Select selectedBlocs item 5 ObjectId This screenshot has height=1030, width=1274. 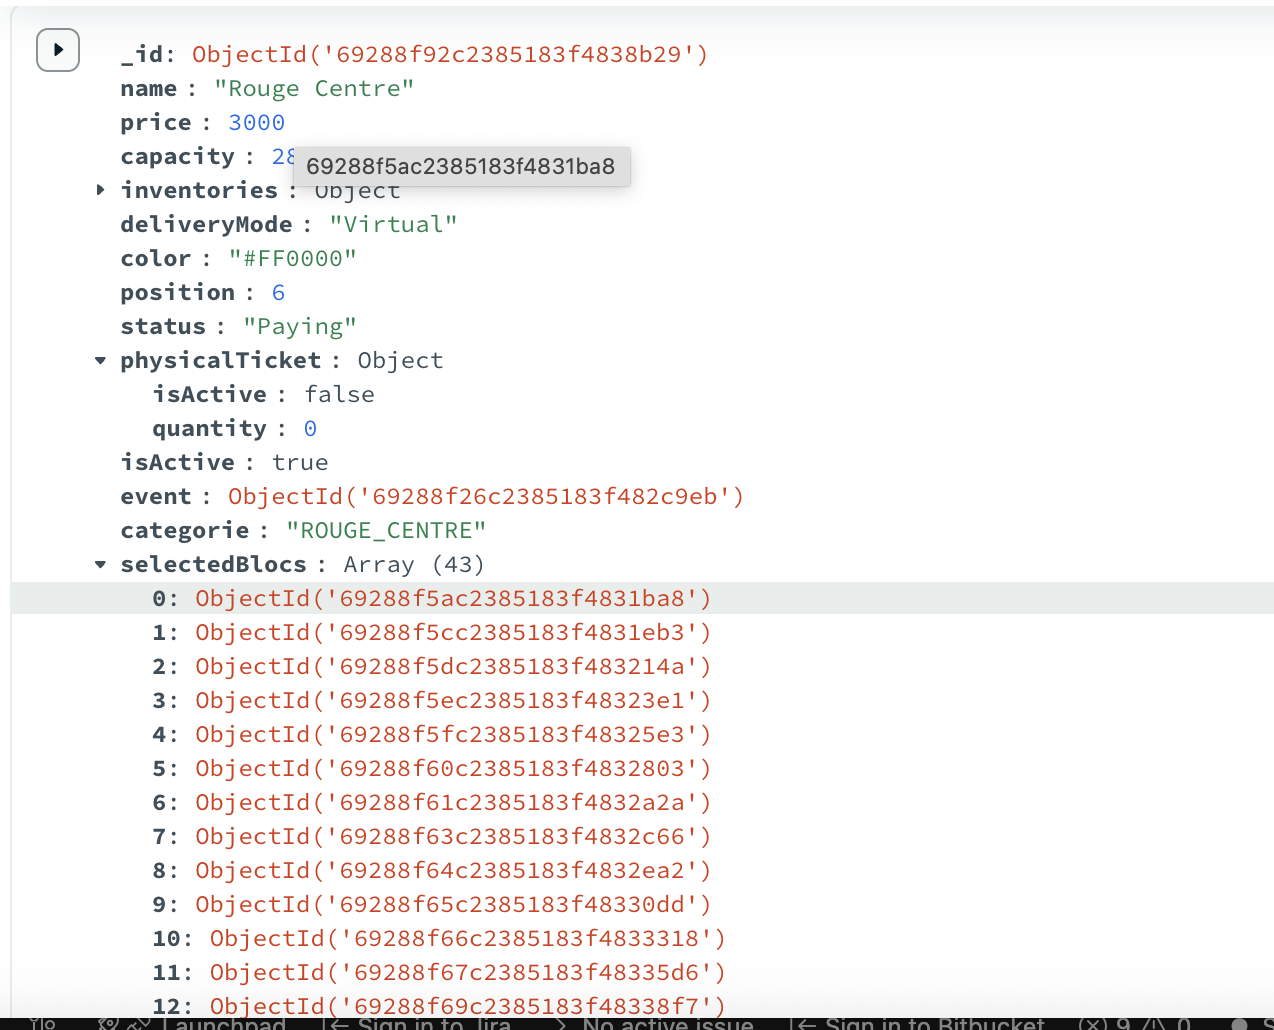[x=453, y=769]
